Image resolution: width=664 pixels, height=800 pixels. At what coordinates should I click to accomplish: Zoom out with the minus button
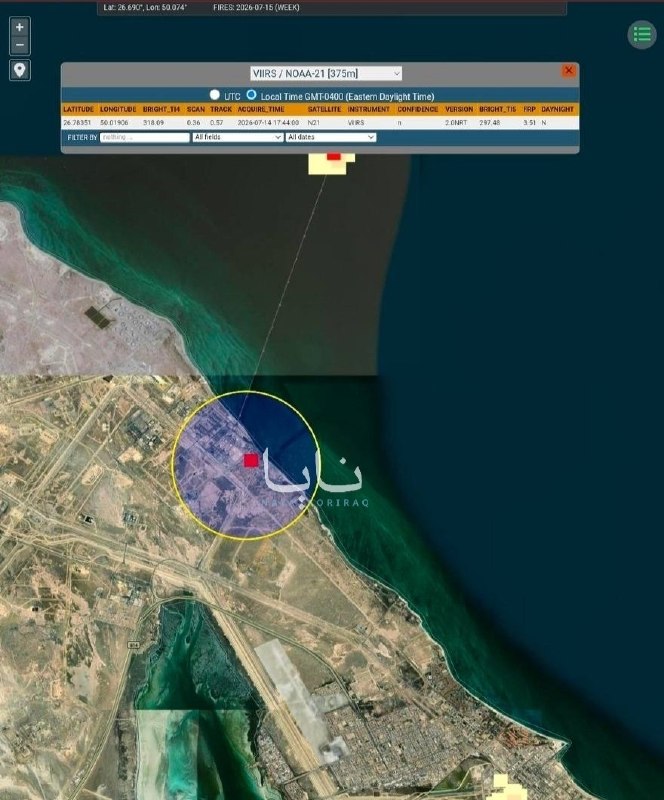point(19,45)
